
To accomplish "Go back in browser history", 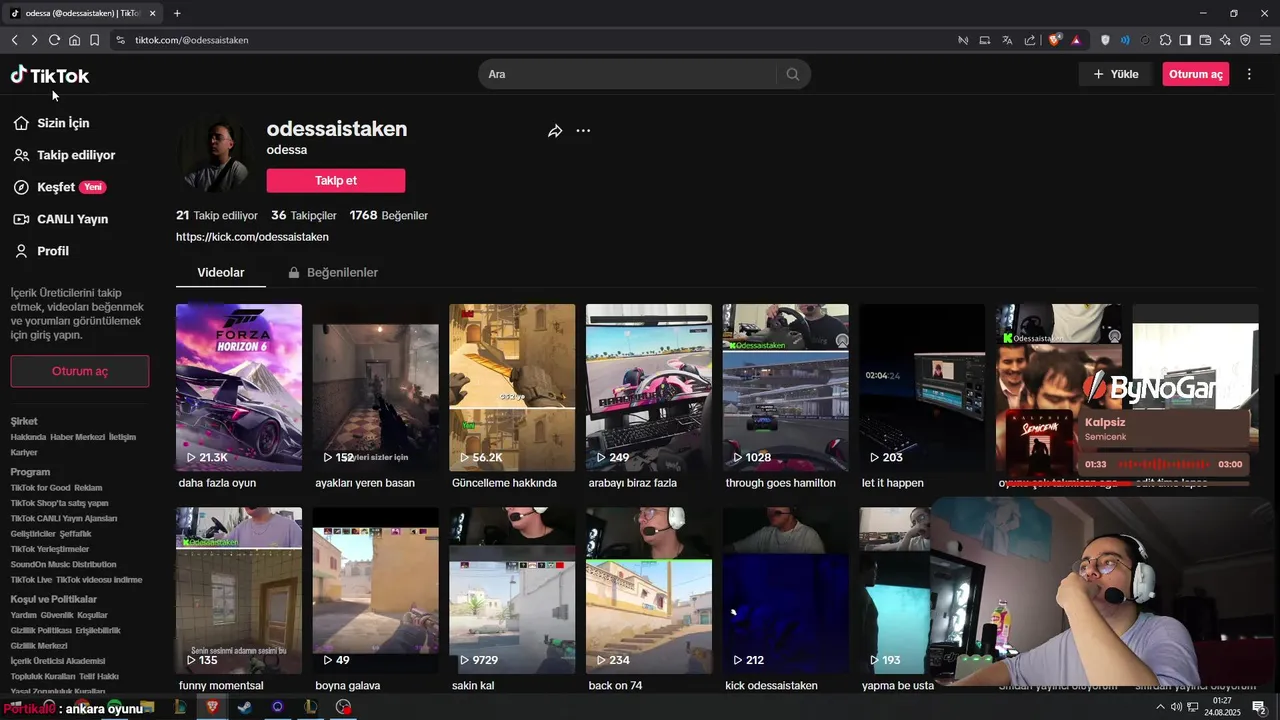I will [x=14, y=40].
